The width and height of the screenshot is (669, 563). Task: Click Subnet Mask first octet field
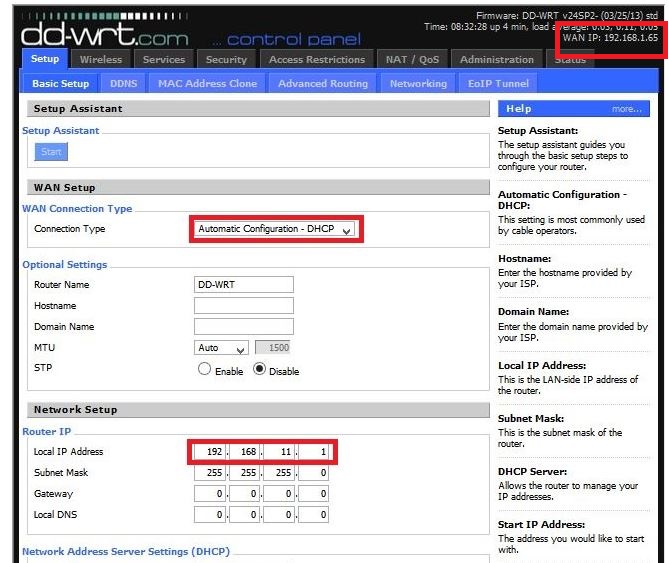210,473
